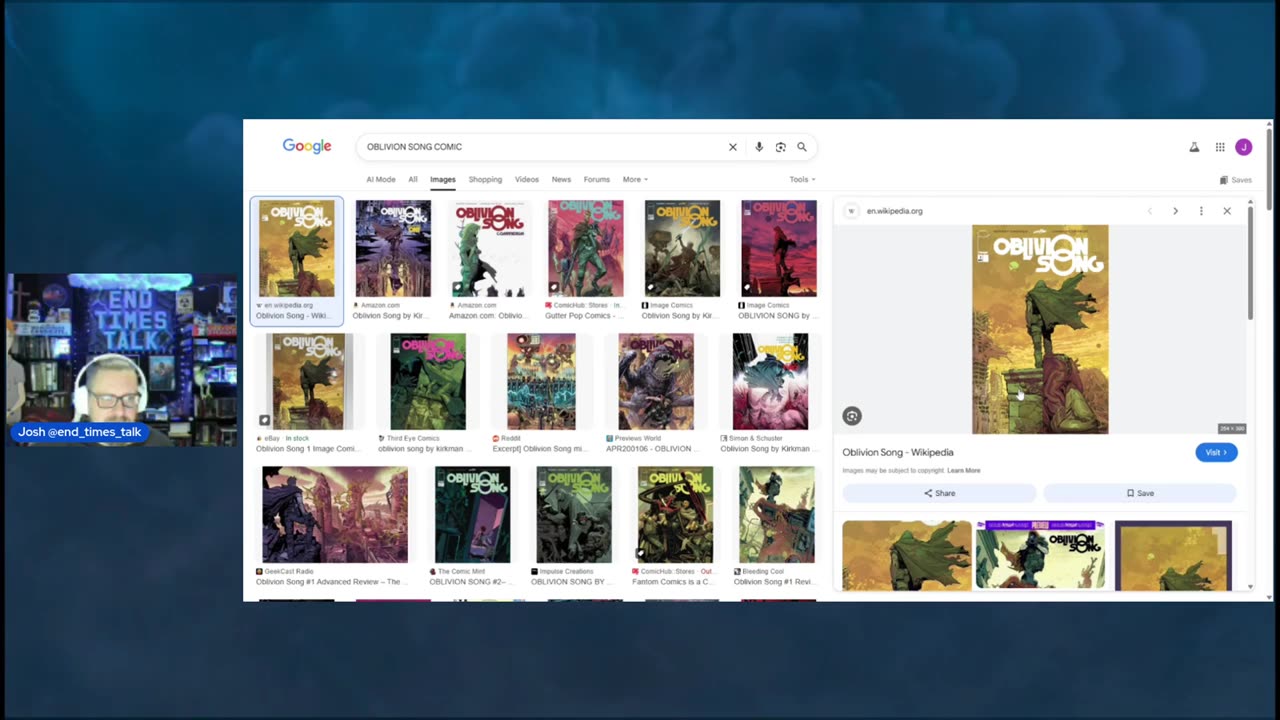Clear the search box with the X icon
The image size is (1280, 720).
point(732,147)
